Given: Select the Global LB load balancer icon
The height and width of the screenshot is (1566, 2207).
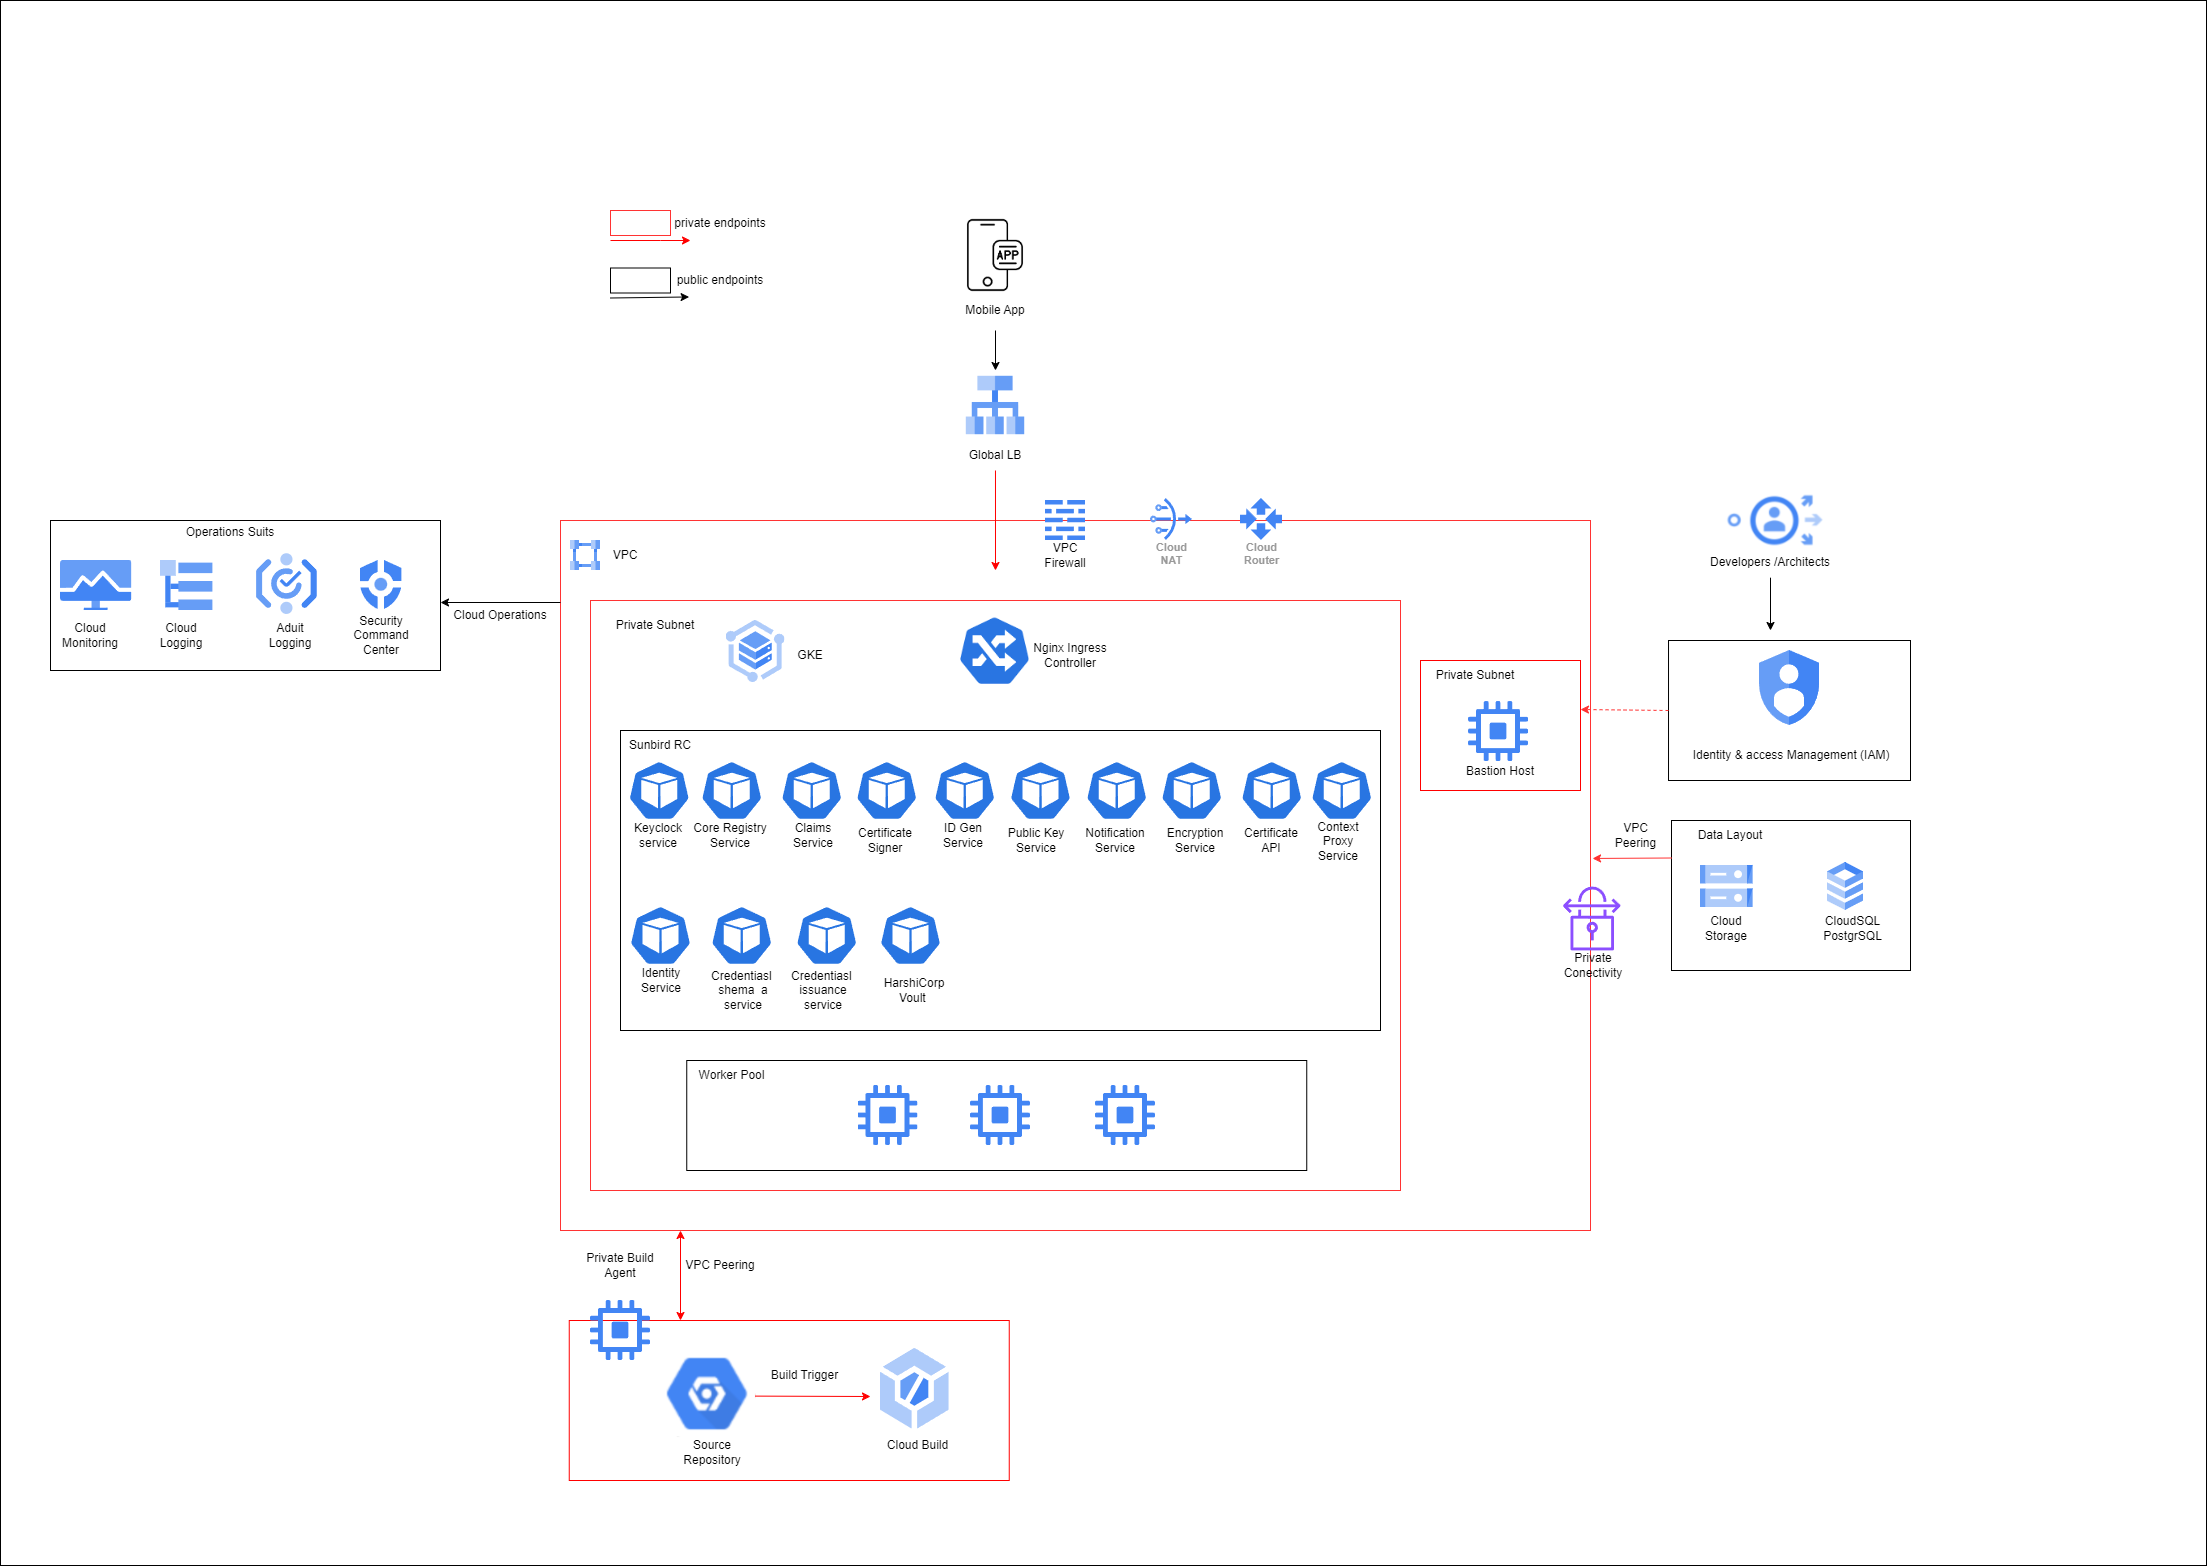Looking at the screenshot, I should click(x=995, y=405).
